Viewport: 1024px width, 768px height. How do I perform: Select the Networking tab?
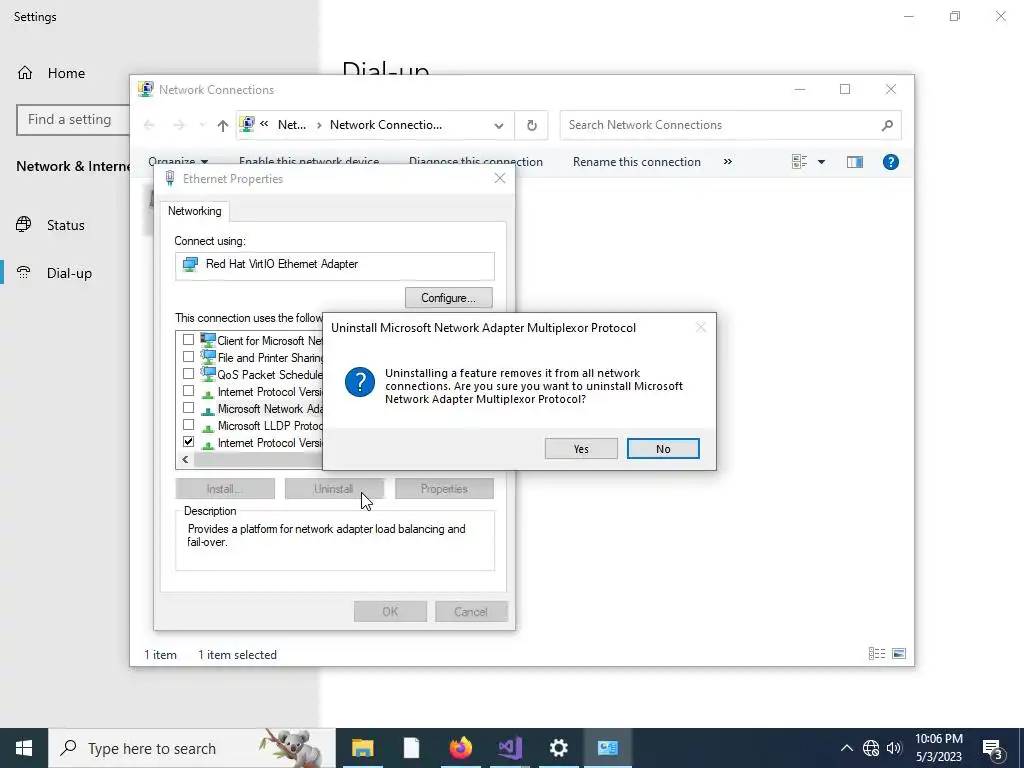[195, 211]
